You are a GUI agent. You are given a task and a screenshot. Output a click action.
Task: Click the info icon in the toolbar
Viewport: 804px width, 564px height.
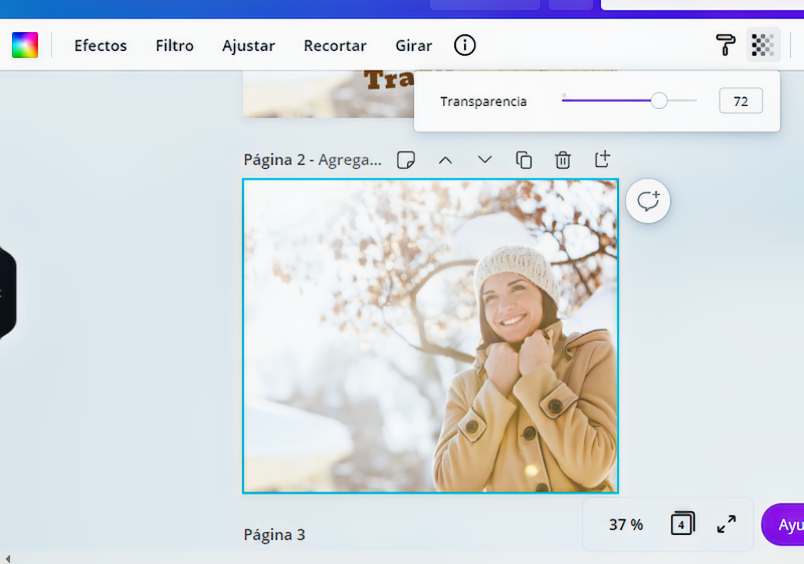tap(465, 45)
